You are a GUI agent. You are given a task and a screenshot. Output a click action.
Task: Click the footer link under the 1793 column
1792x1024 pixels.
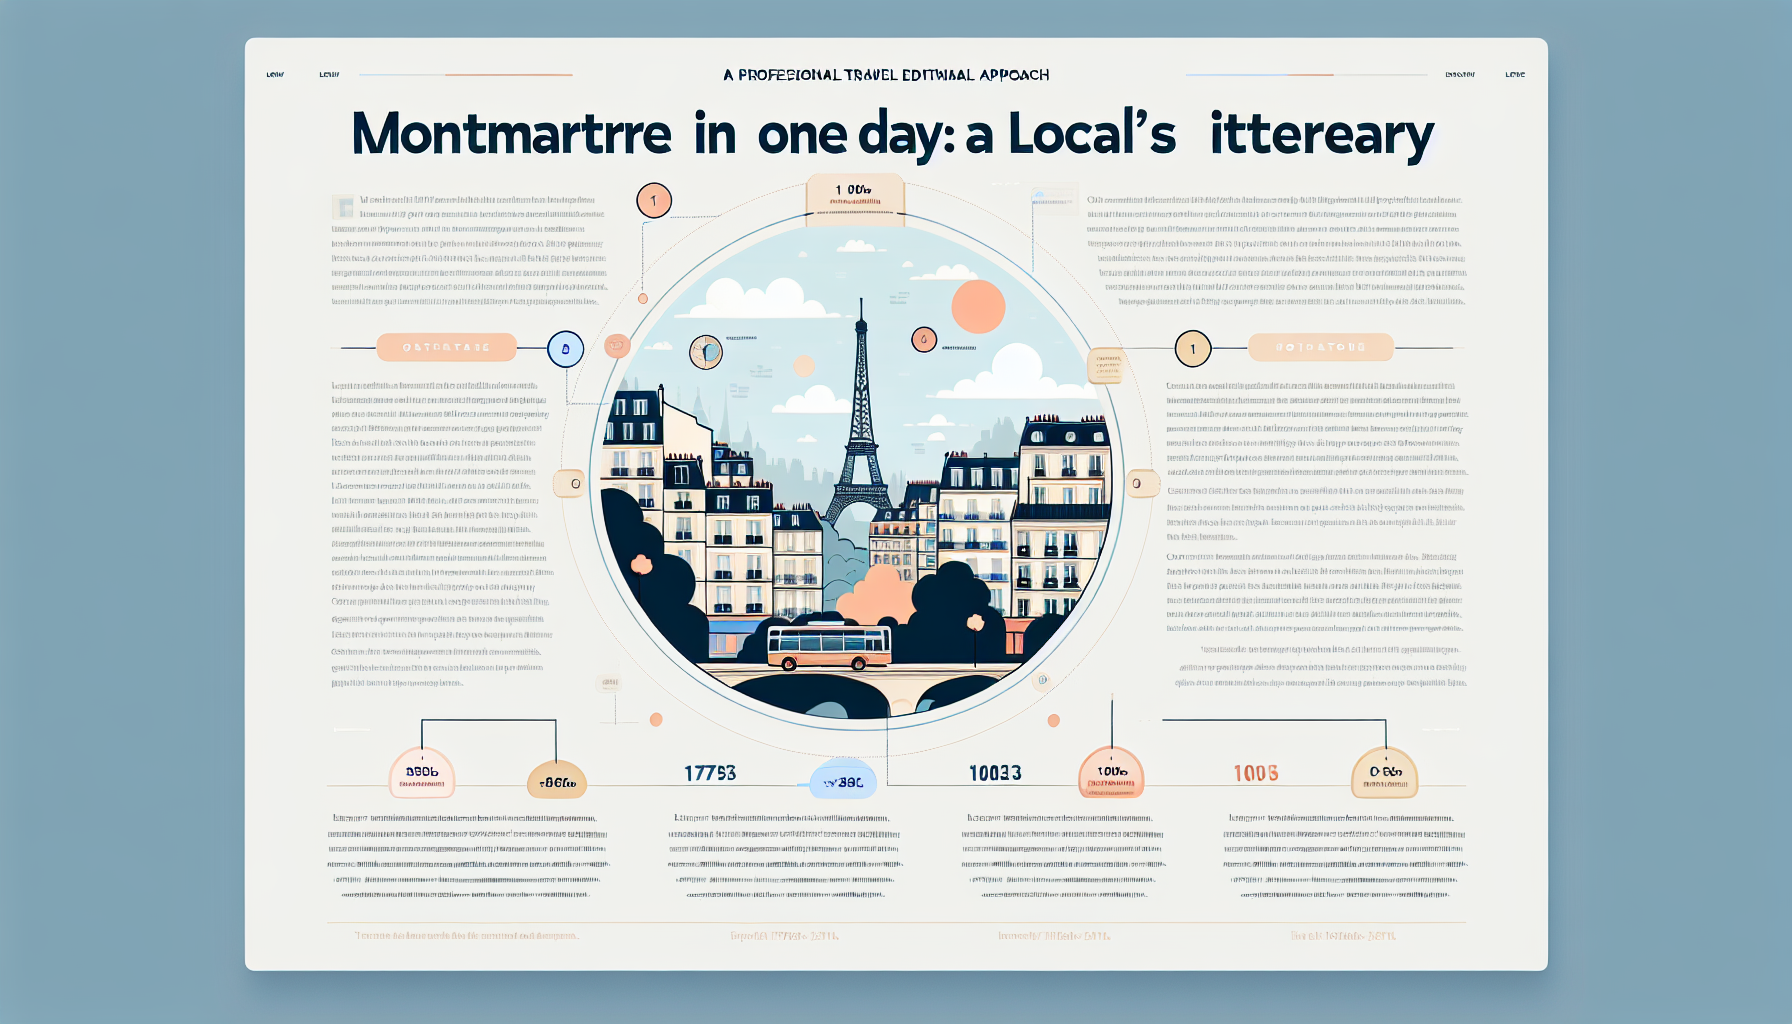(x=785, y=935)
